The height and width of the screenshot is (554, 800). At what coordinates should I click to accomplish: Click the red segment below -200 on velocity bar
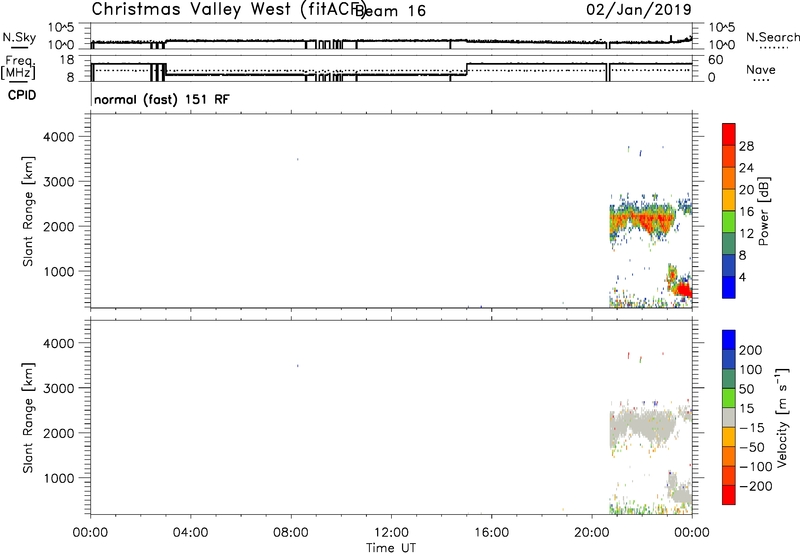tap(729, 495)
